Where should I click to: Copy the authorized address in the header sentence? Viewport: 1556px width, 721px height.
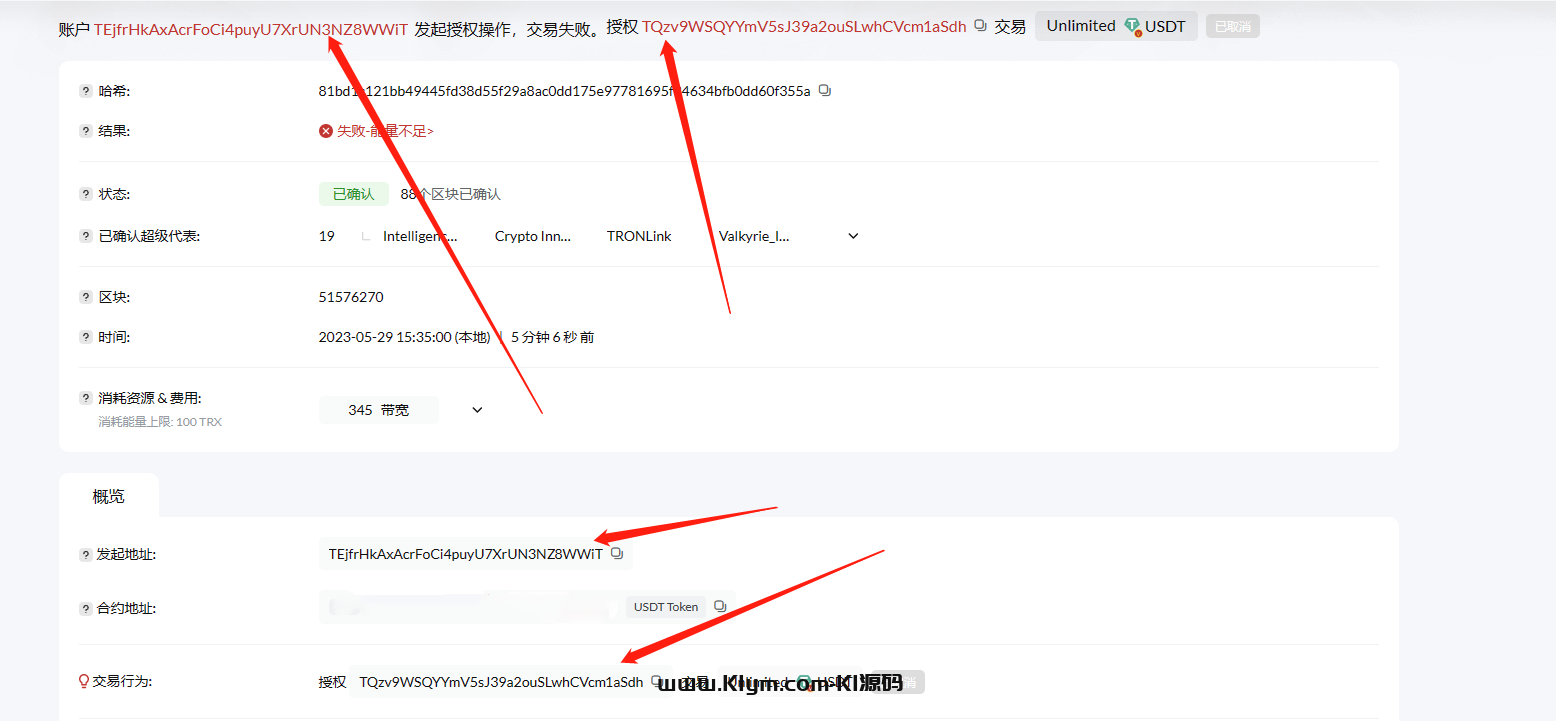980,26
